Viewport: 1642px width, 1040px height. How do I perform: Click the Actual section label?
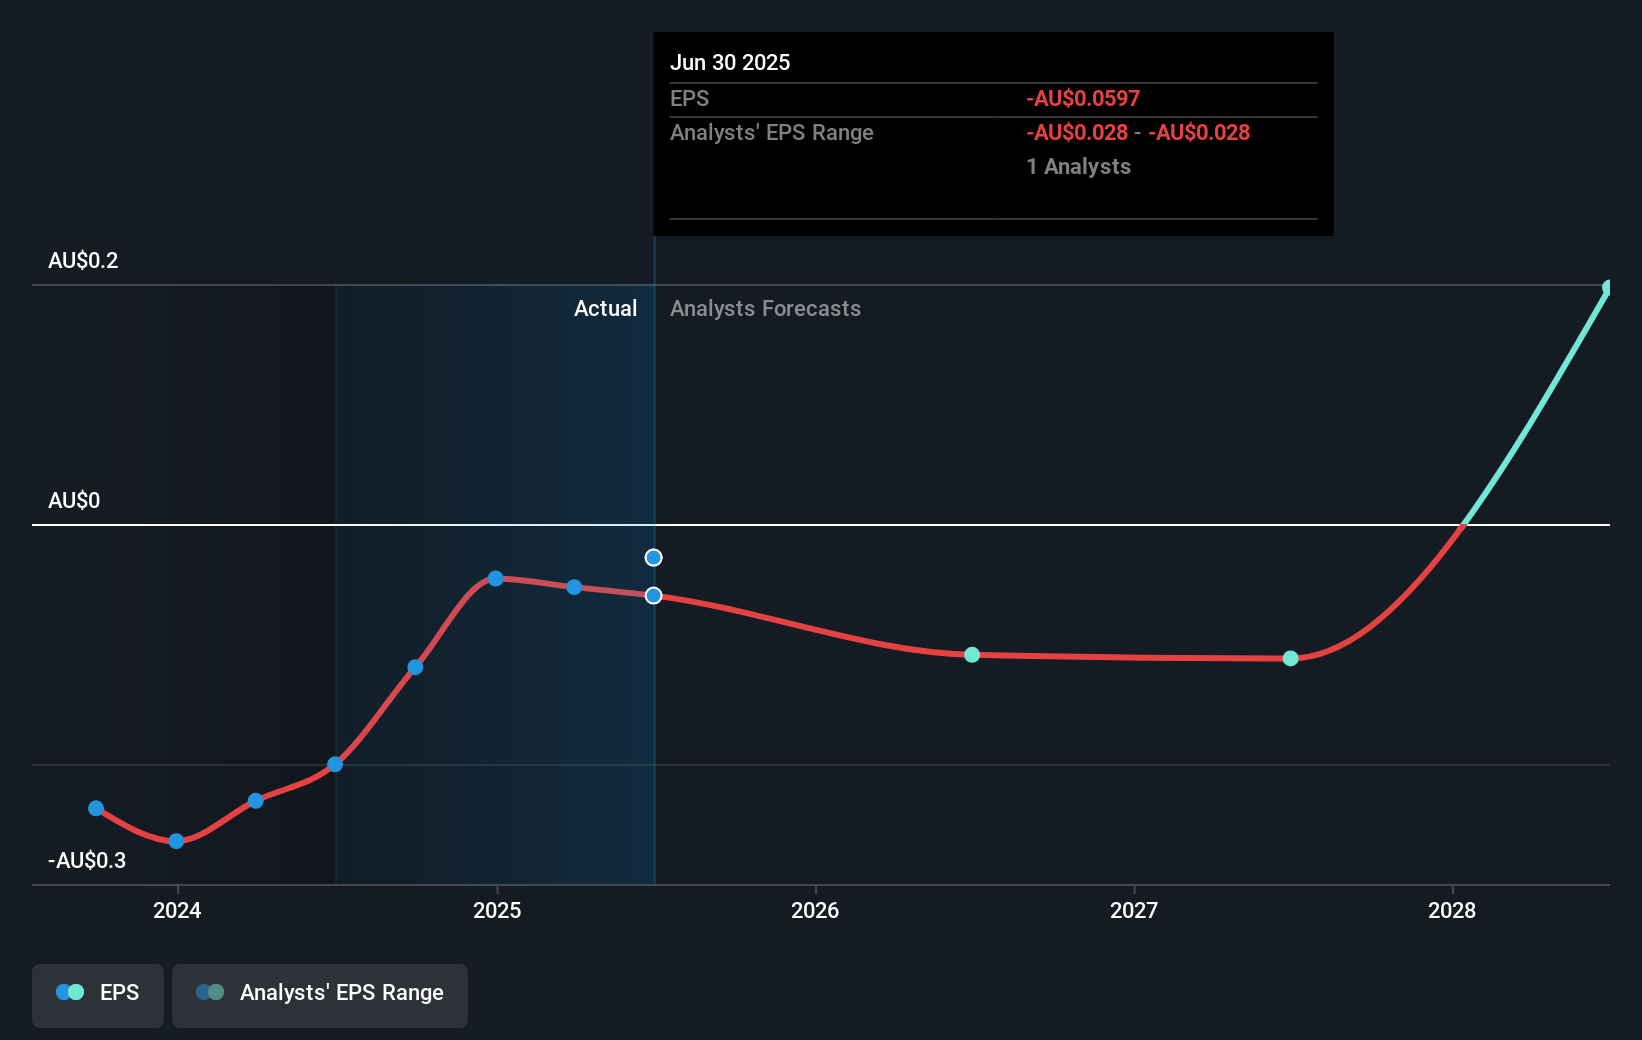[605, 309]
